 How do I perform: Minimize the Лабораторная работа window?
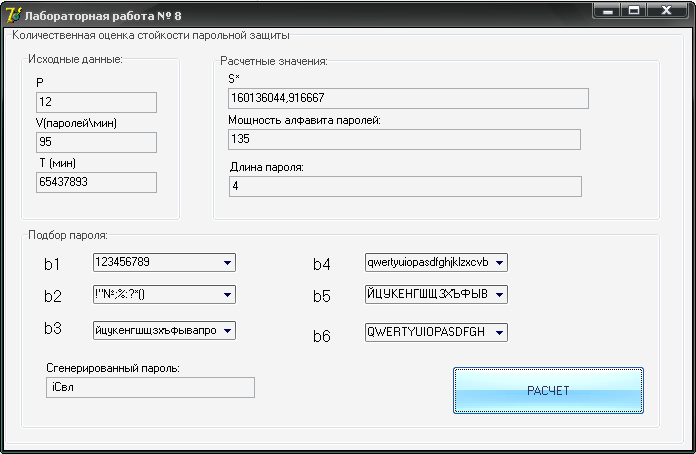[x=608, y=11]
